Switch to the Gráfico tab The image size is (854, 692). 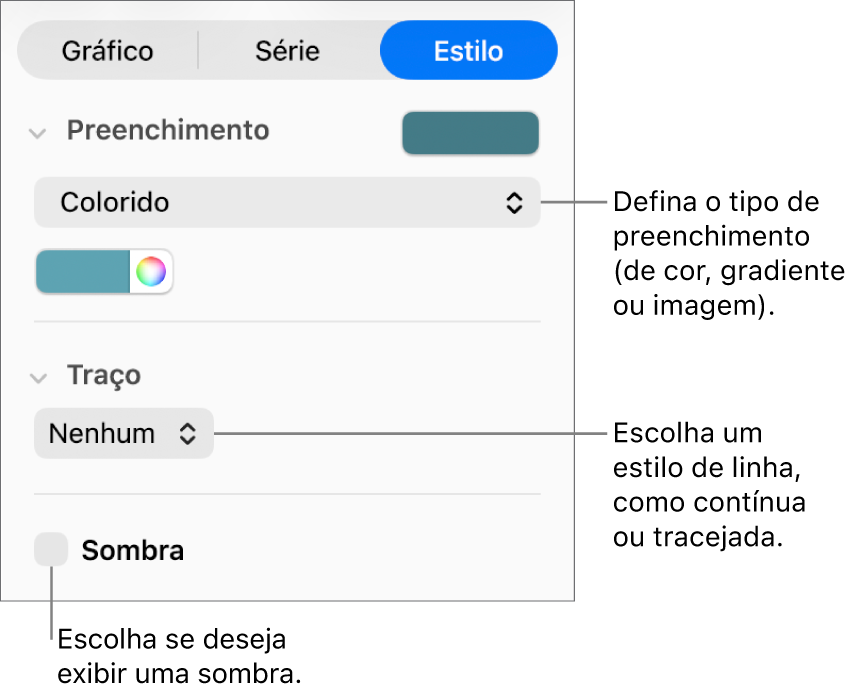click(x=107, y=50)
